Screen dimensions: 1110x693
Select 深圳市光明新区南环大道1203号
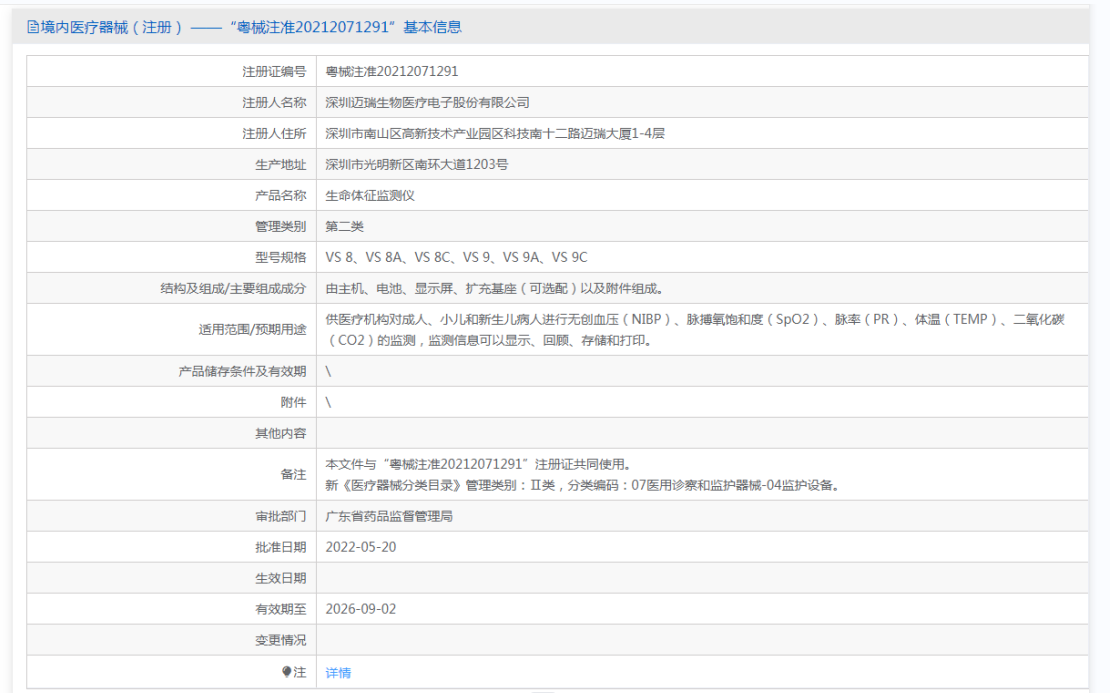[x=416, y=165]
